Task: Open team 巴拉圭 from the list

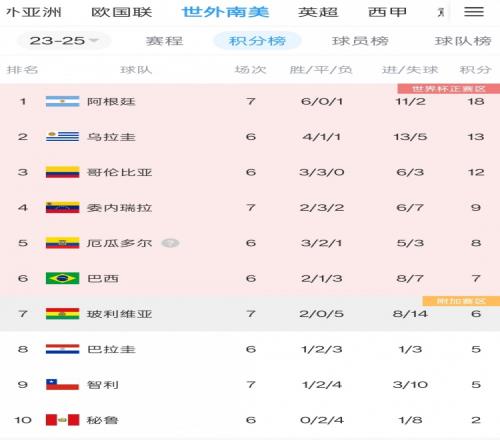Action: tap(111, 349)
